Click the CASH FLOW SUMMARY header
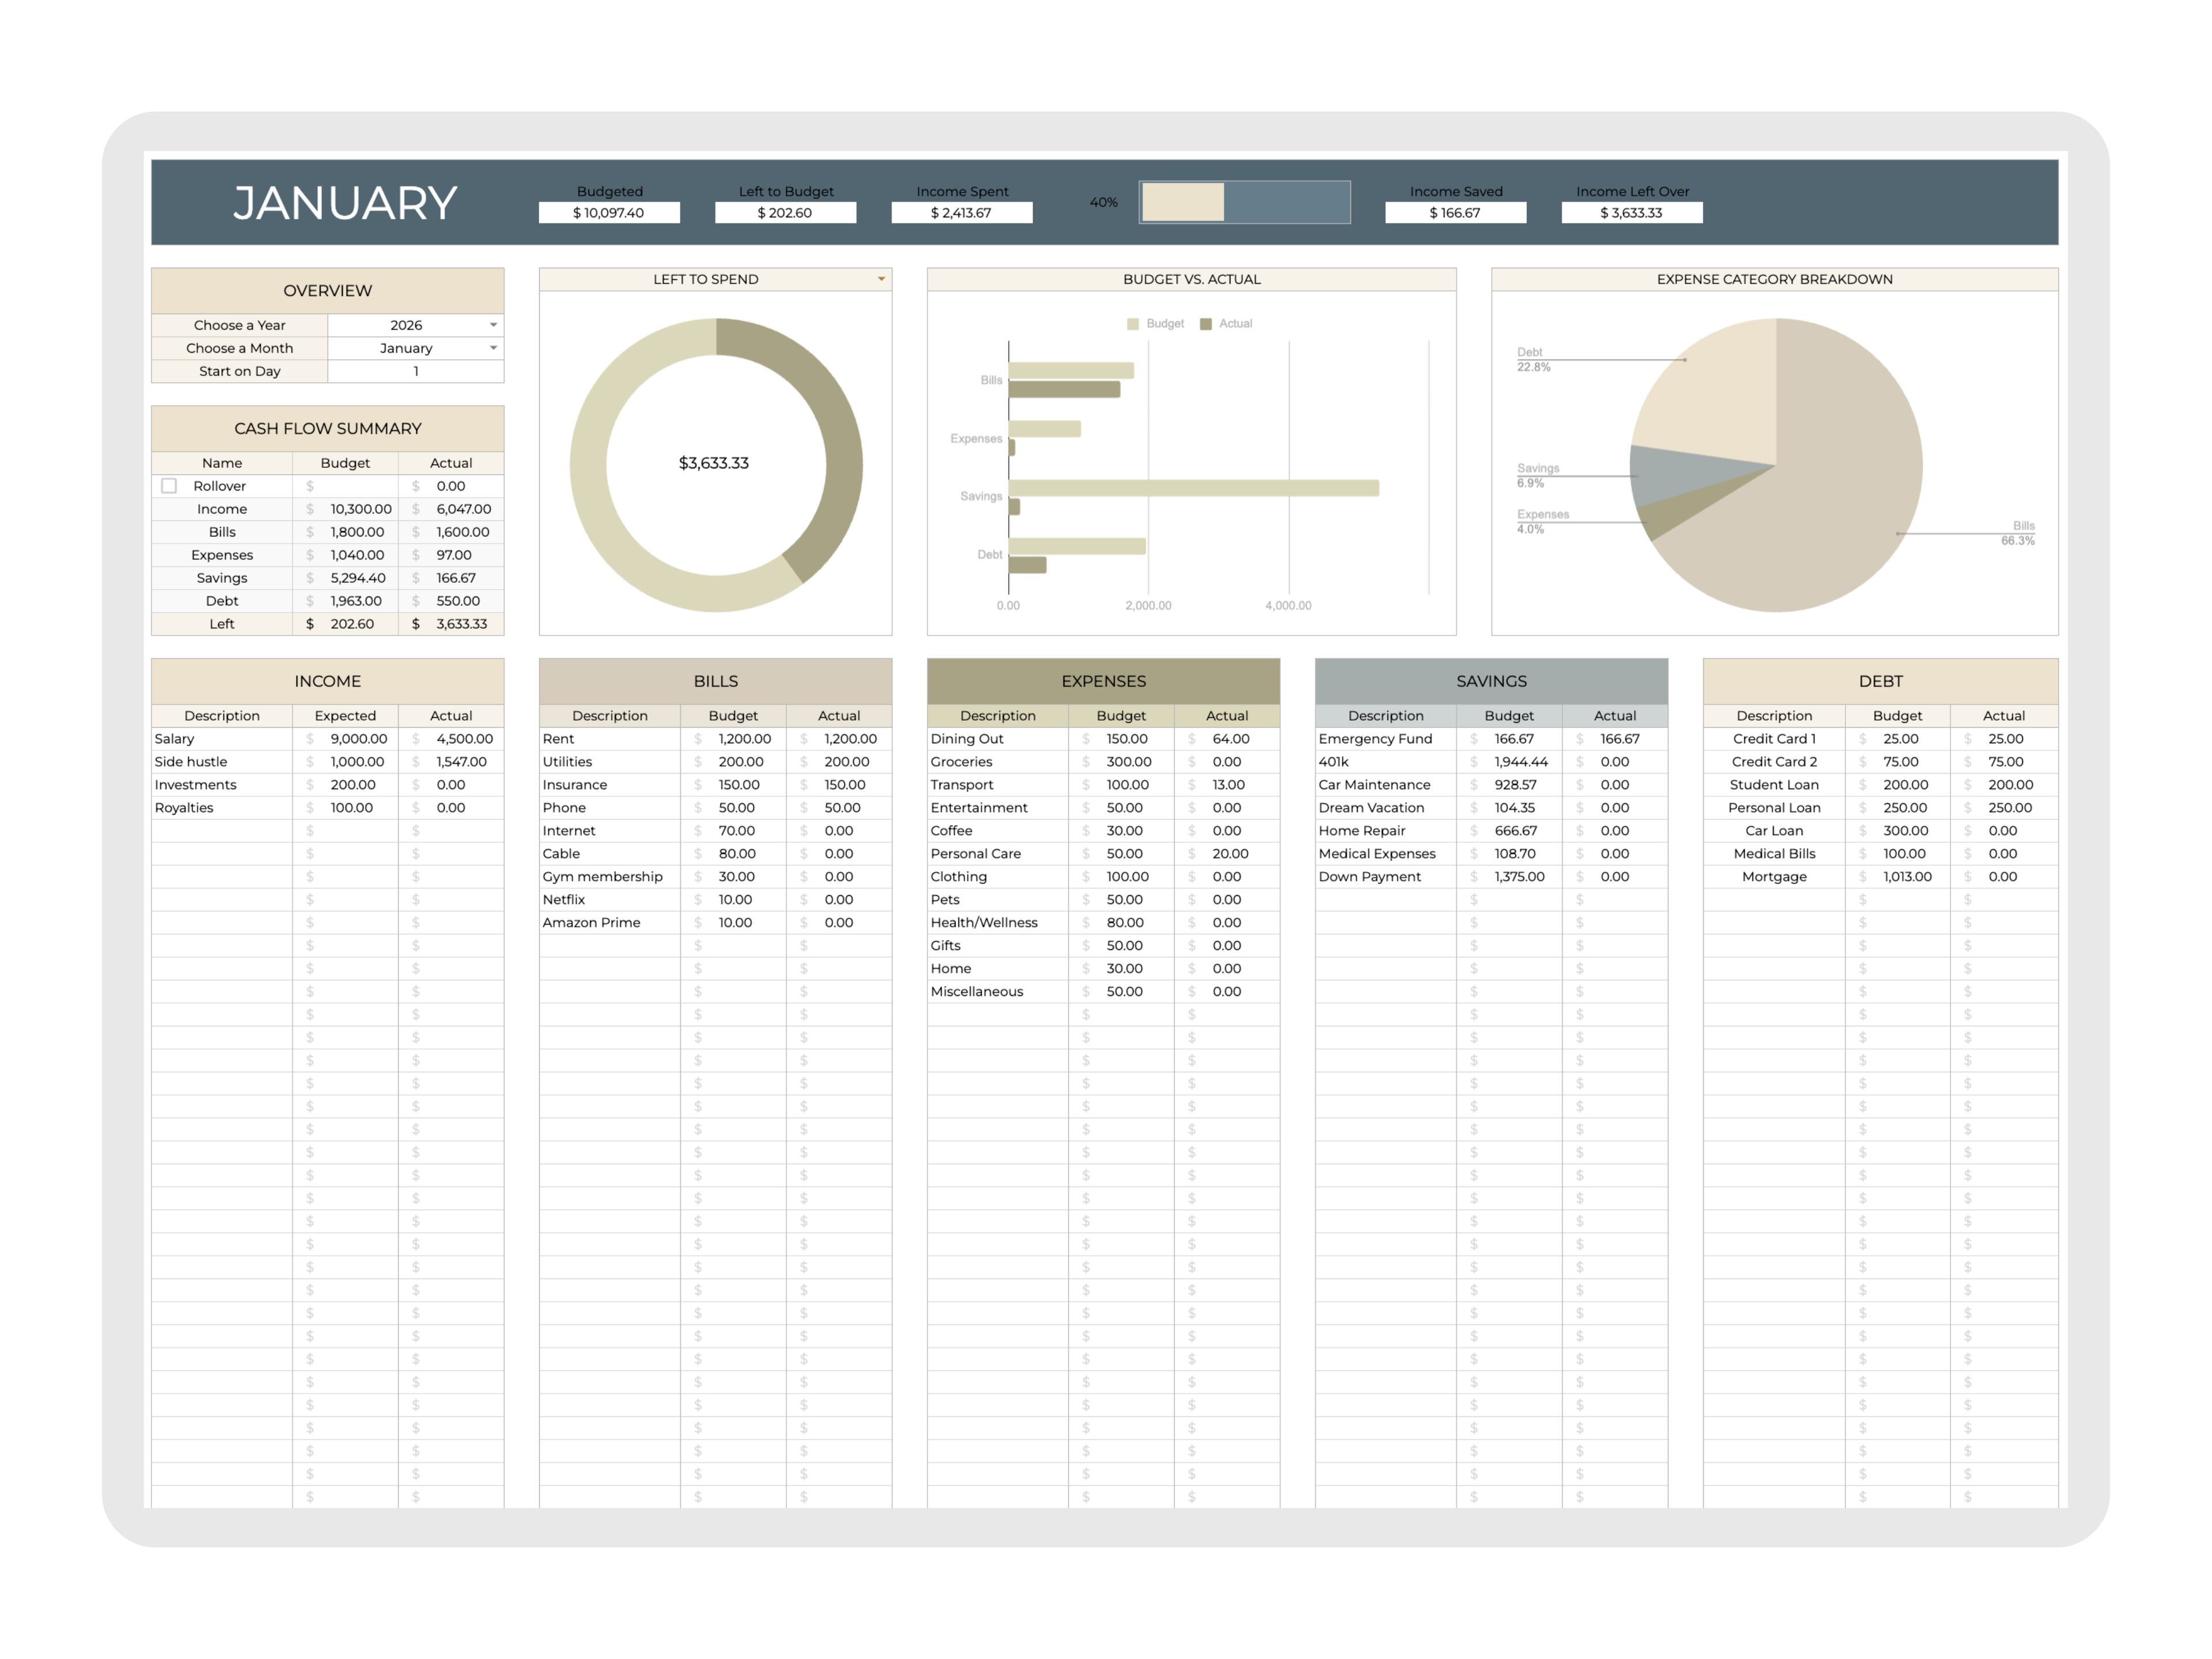The image size is (2212, 1659). coord(328,428)
